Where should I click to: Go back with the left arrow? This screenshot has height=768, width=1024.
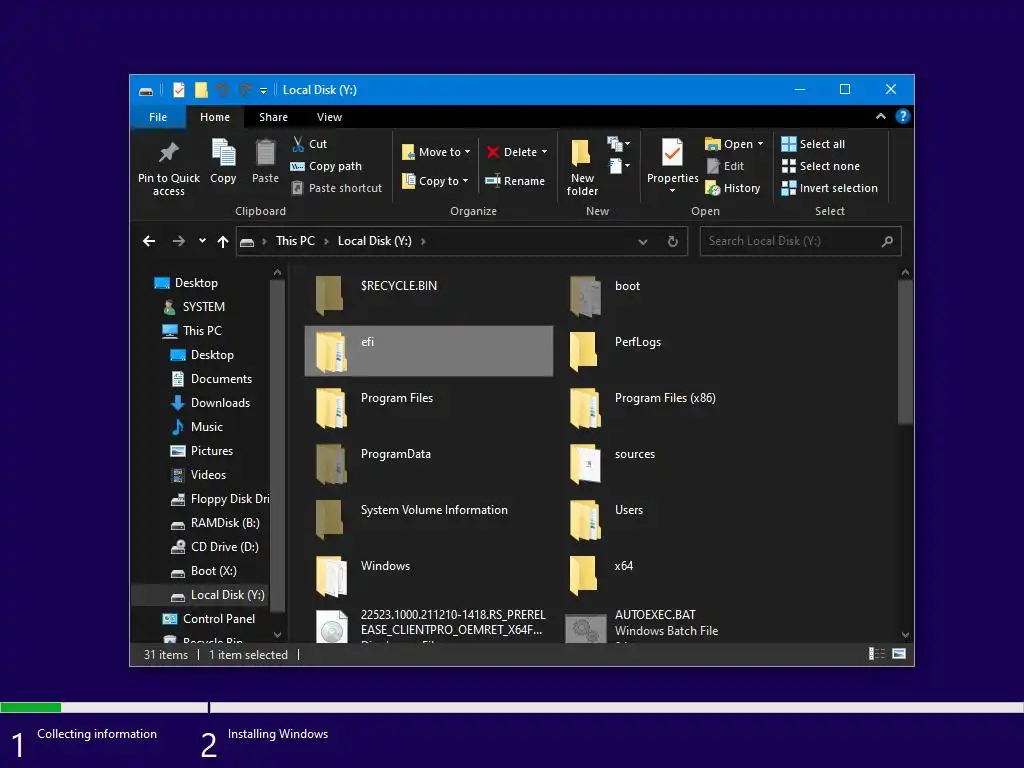tap(149, 241)
